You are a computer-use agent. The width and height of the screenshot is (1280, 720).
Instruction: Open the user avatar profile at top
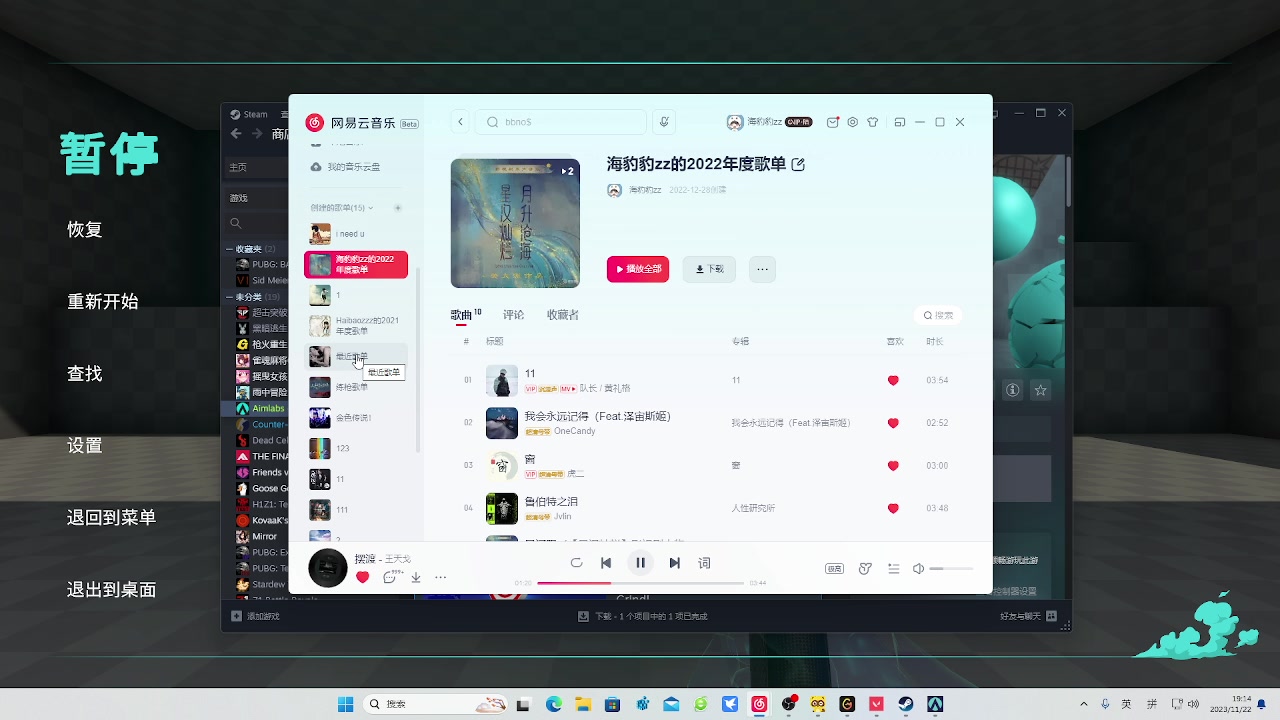pyautogui.click(x=735, y=122)
